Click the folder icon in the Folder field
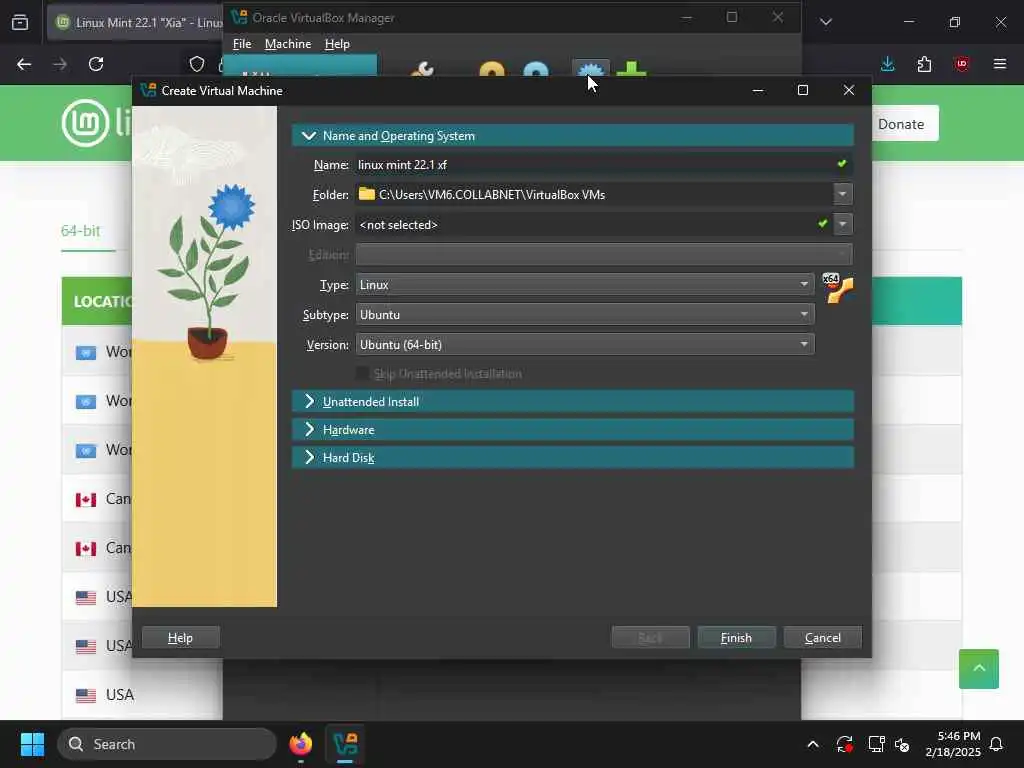Image resolution: width=1024 pixels, height=768 pixels. (x=367, y=194)
